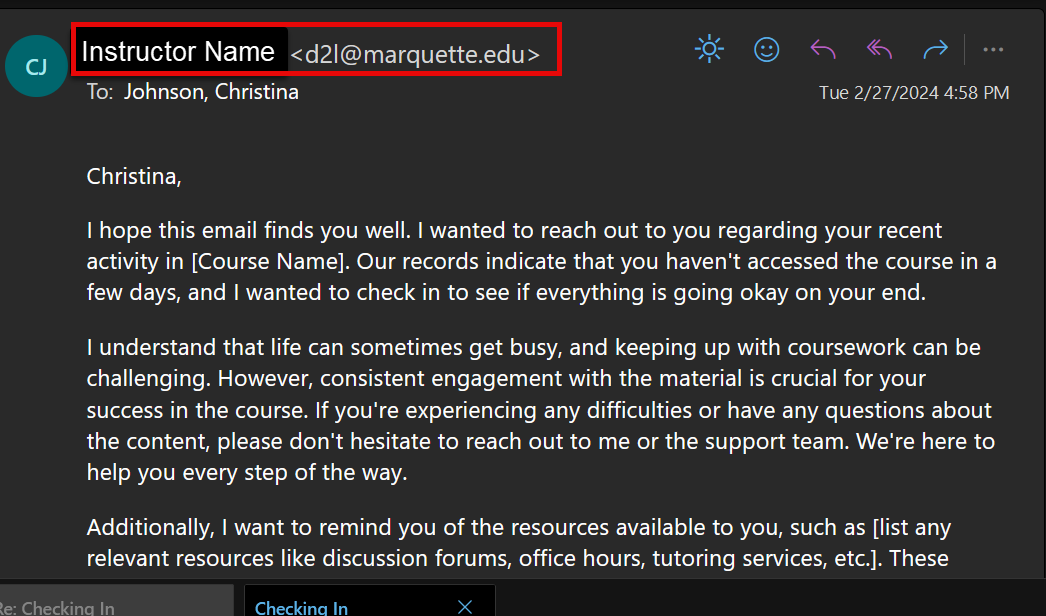Open the emoji reaction picker
Image resolution: width=1046 pixels, height=616 pixels.
pyautogui.click(x=767, y=49)
